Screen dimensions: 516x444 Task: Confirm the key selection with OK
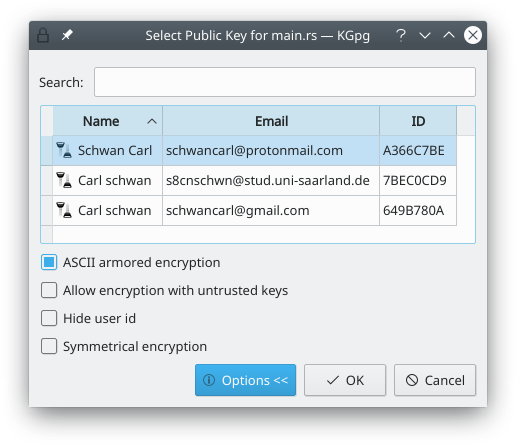(x=345, y=380)
